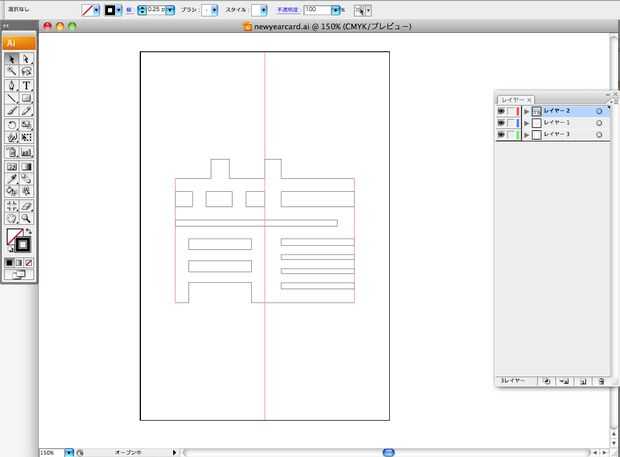620x457 pixels.
Task: Click the stroke color swatch in toolbox
Action: (x=22, y=244)
